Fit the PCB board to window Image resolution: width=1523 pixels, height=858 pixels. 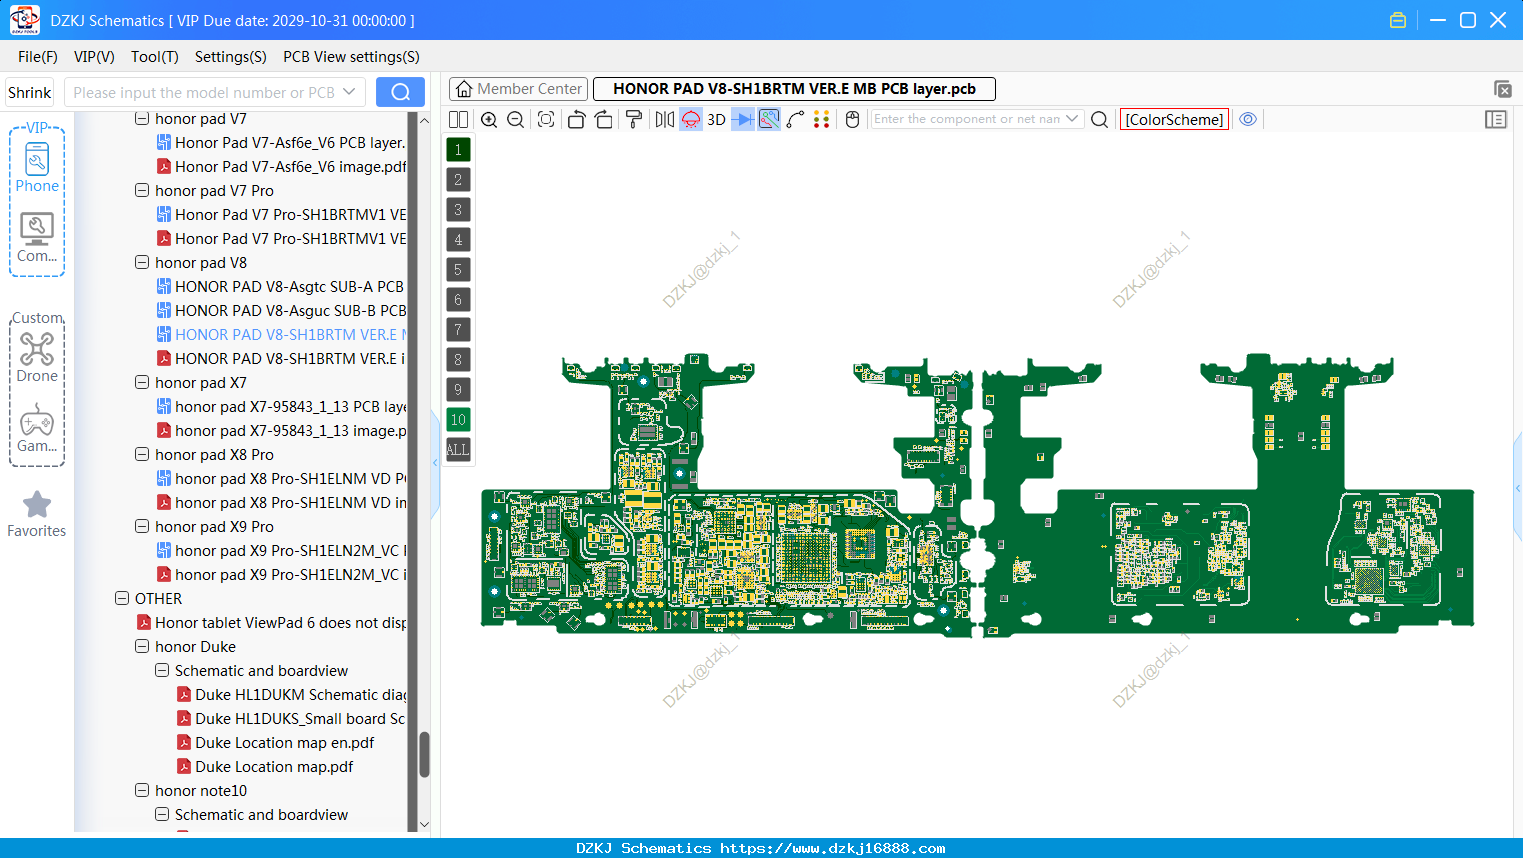click(546, 119)
